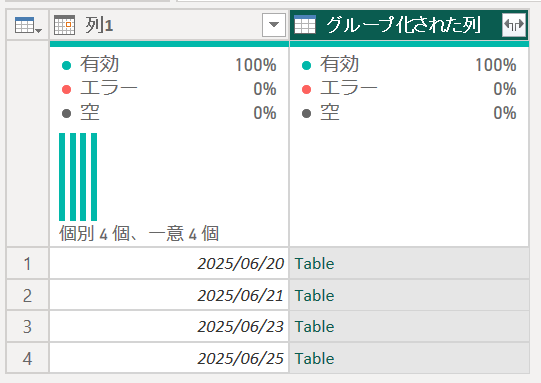Open the 列1 column filter dropdown
Screen dimensions: 541x383
[274, 25]
